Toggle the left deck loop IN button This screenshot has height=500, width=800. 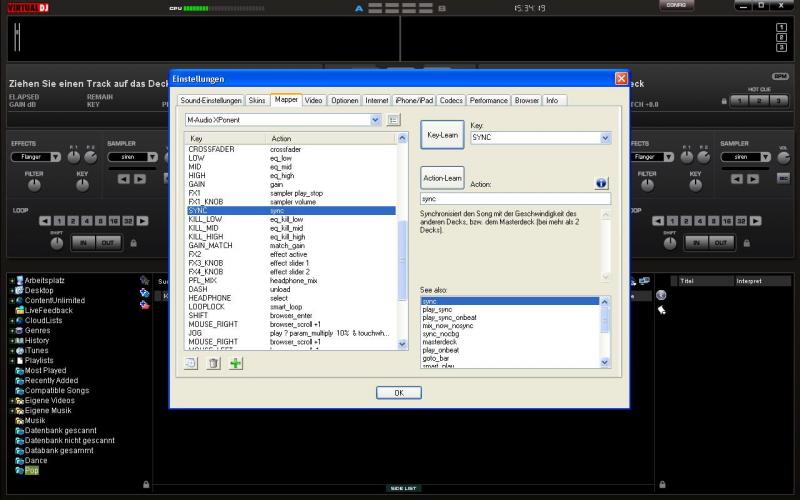coord(83,243)
